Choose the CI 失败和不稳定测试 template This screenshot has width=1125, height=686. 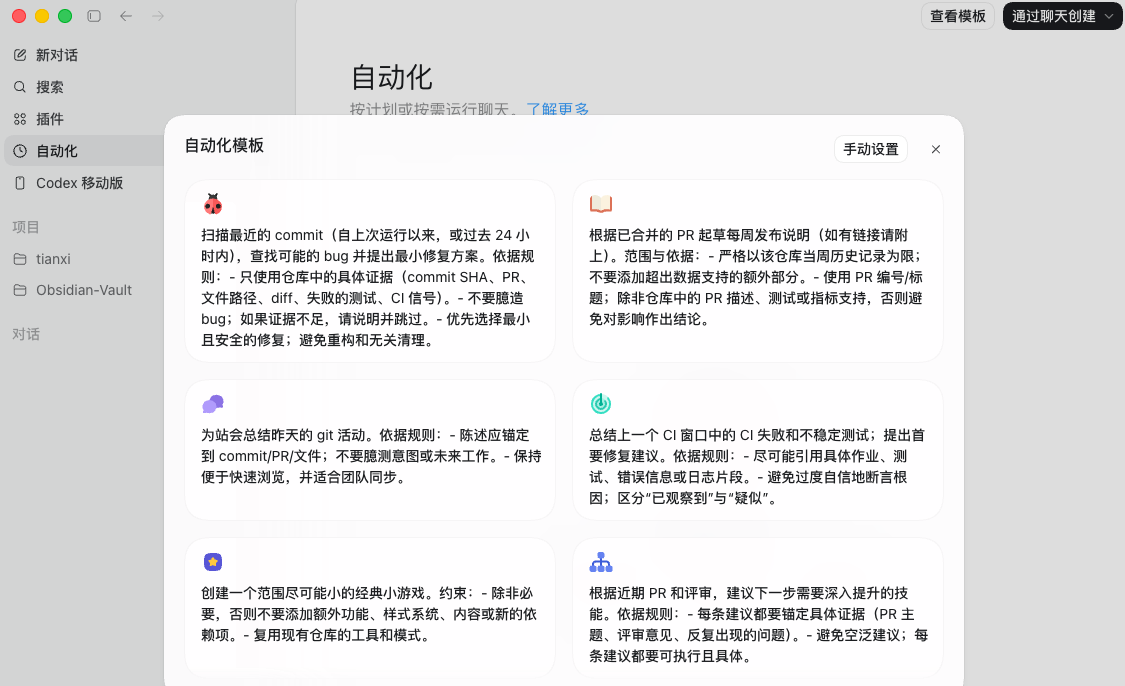(758, 451)
